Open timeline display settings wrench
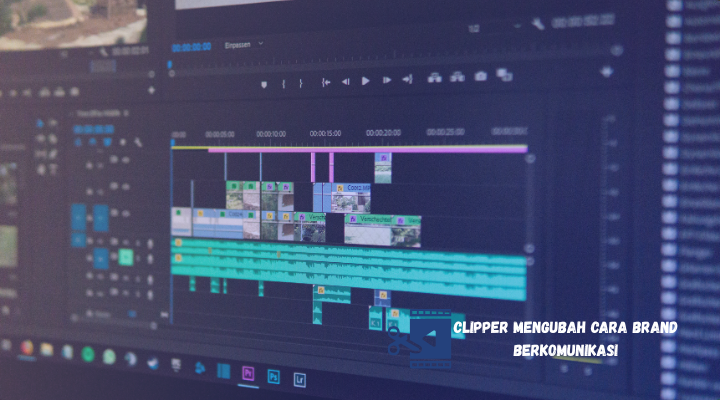Image resolution: width=720 pixels, height=400 pixels. (x=138, y=142)
